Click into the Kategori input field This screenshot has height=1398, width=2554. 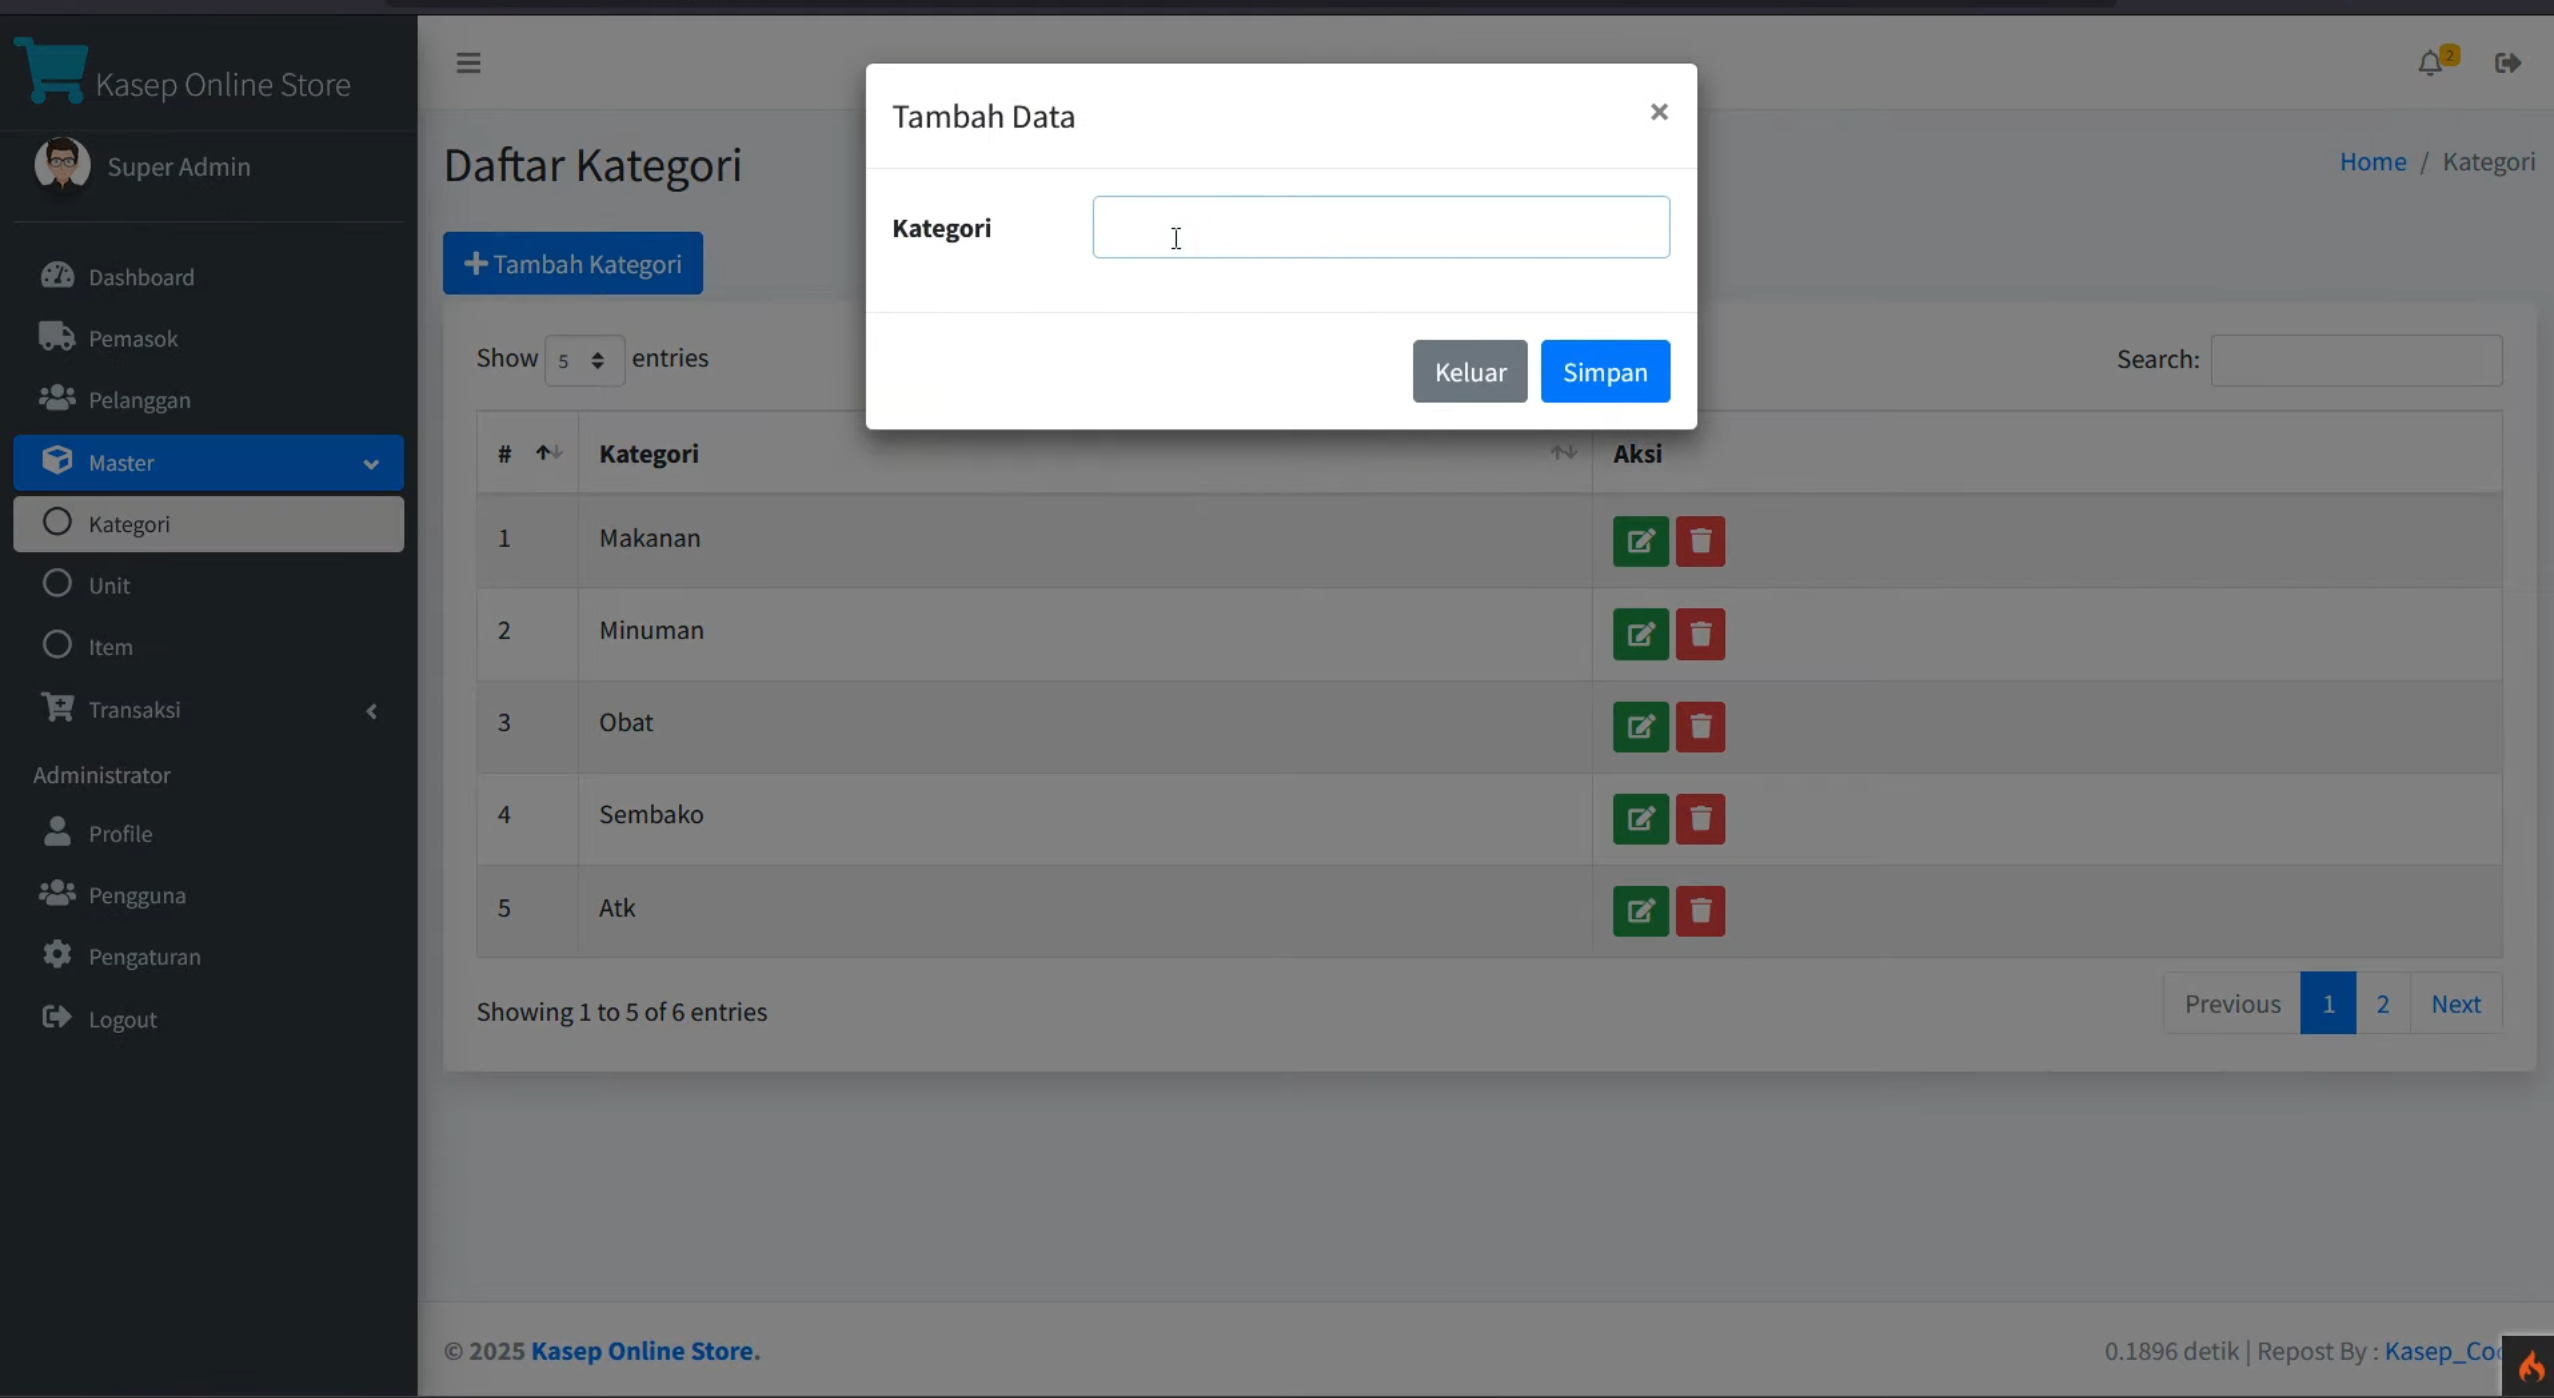(1381, 227)
